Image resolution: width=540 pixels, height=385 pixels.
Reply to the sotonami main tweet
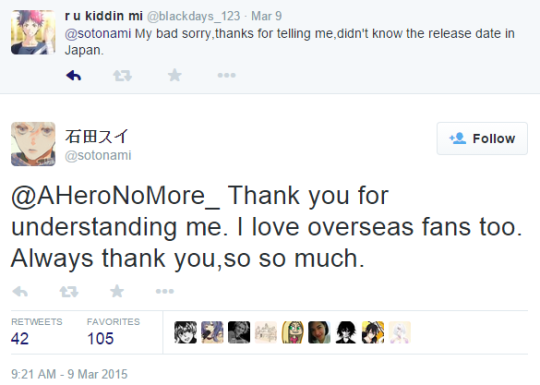pyautogui.click(x=20, y=292)
